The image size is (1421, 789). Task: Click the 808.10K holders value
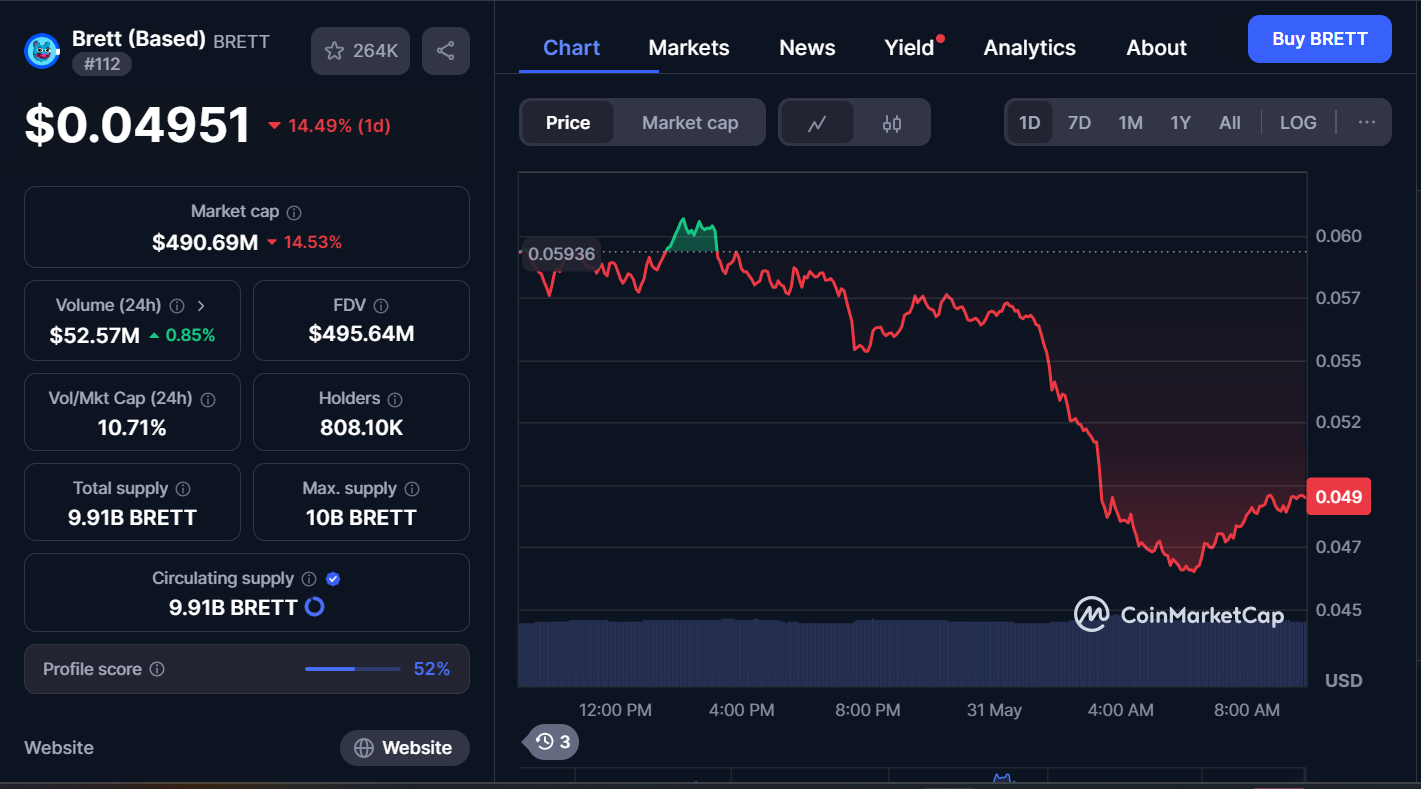click(361, 428)
